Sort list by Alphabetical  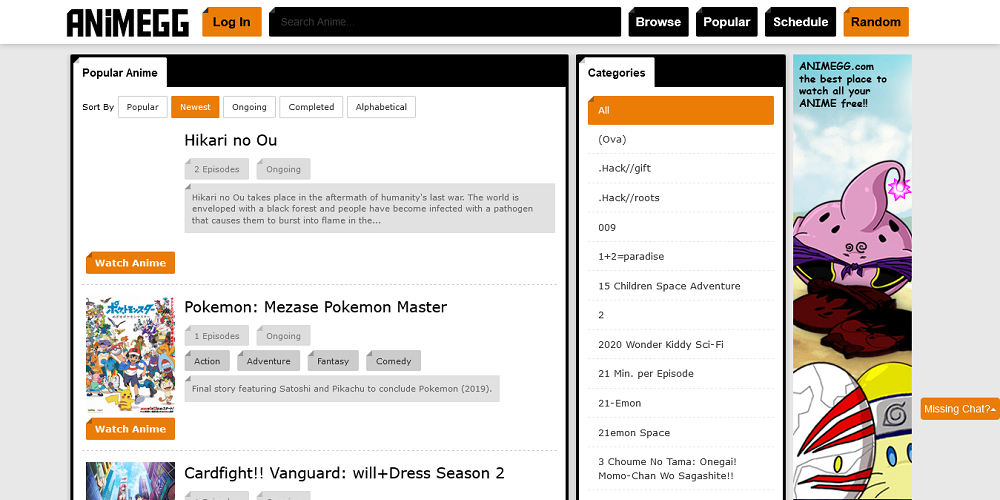[x=381, y=107]
